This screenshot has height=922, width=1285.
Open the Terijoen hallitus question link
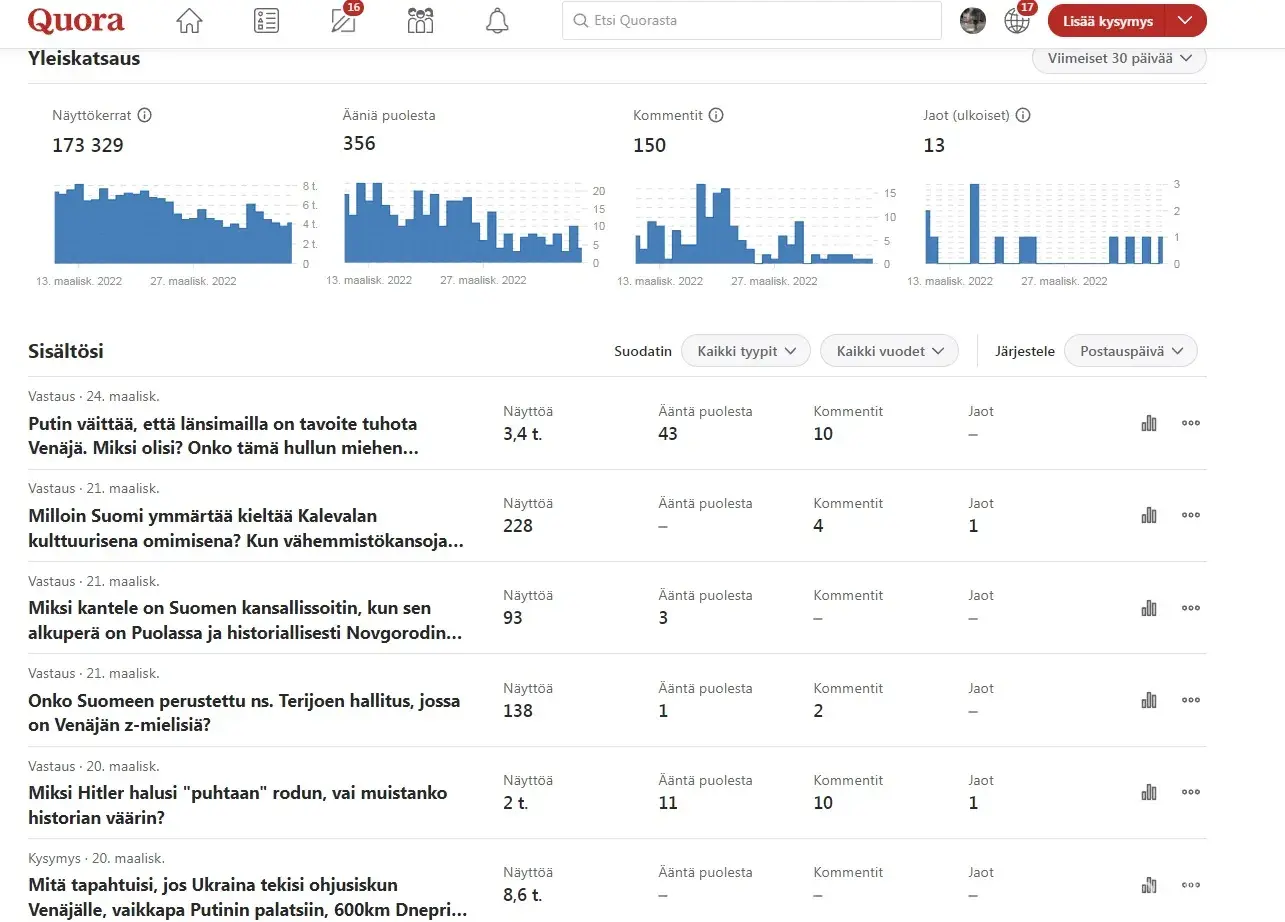244,713
